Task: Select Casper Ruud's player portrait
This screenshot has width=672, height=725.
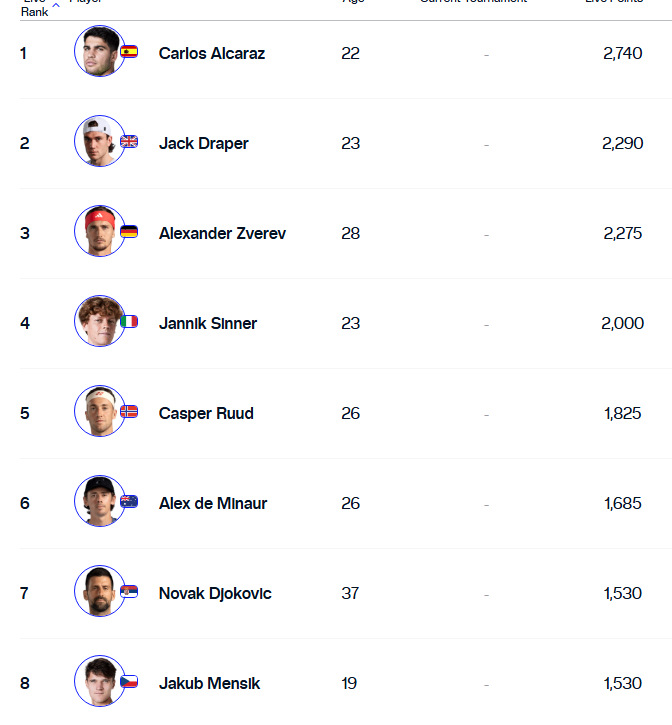Action: coord(99,411)
